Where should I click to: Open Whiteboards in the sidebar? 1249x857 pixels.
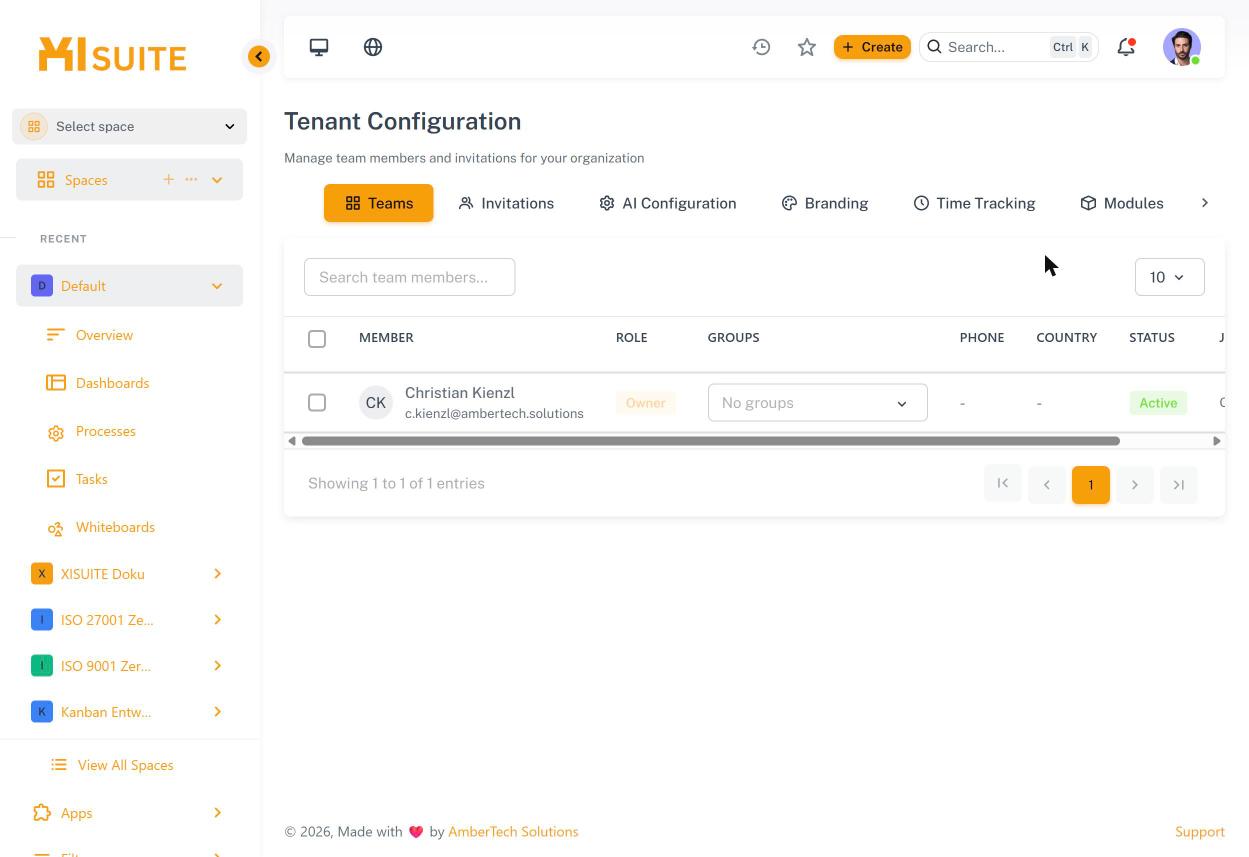click(x=115, y=527)
